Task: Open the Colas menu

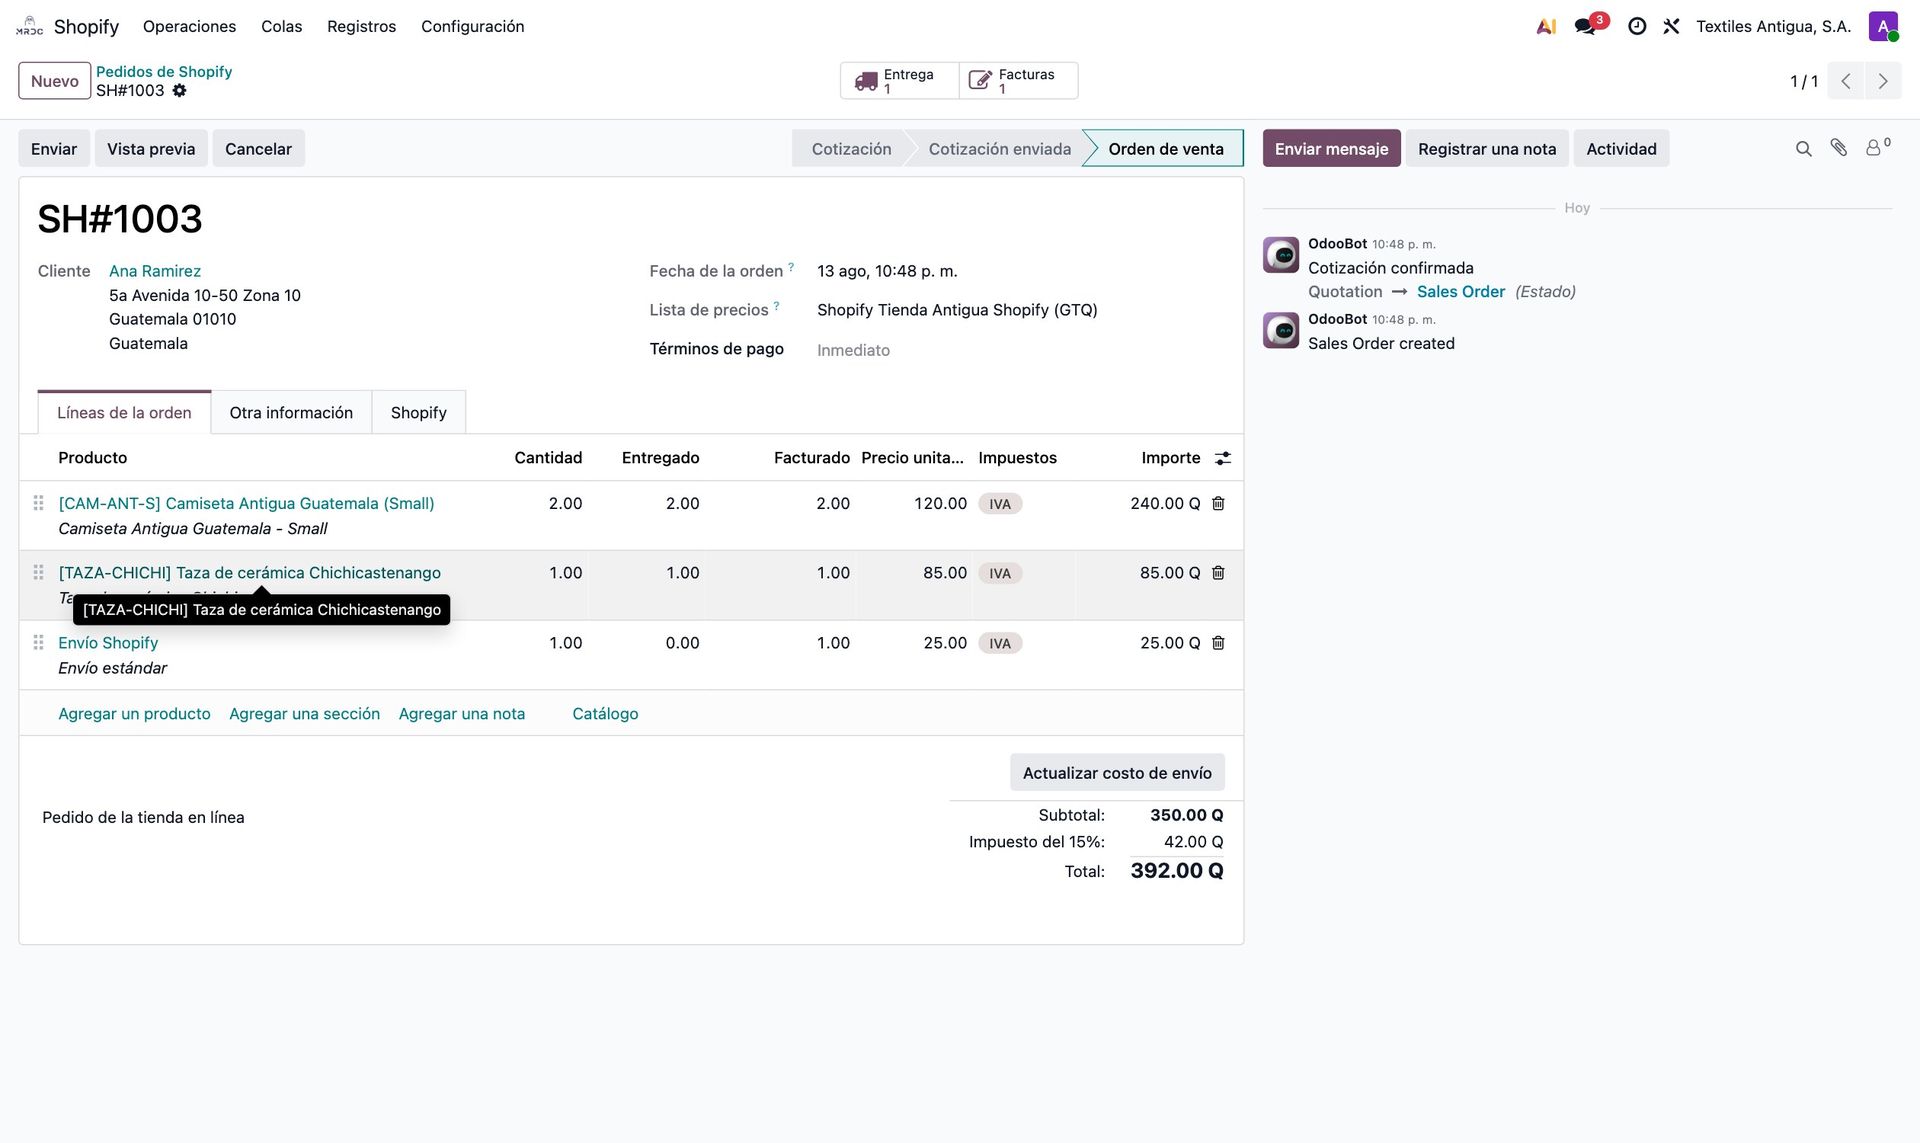Action: point(281,26)
